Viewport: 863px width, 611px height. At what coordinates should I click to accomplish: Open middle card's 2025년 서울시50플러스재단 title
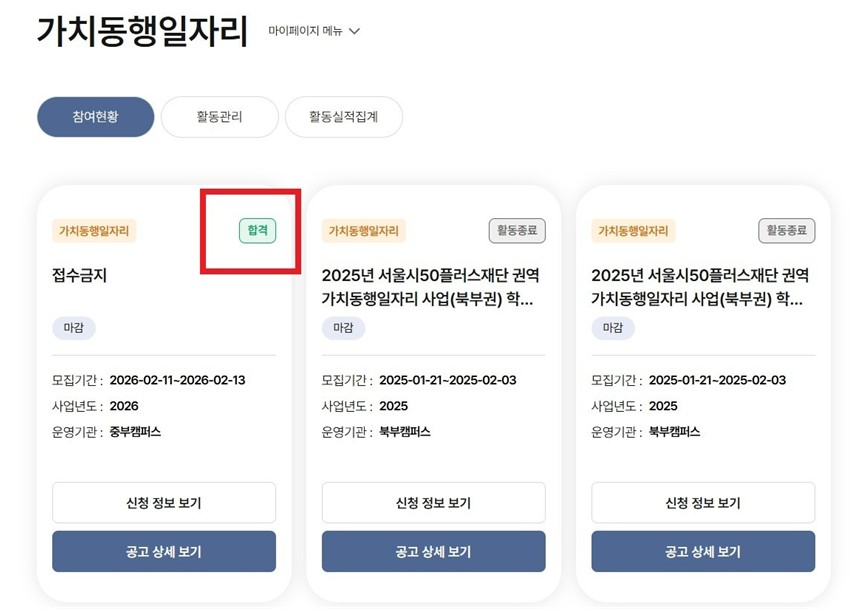[432, 287]
